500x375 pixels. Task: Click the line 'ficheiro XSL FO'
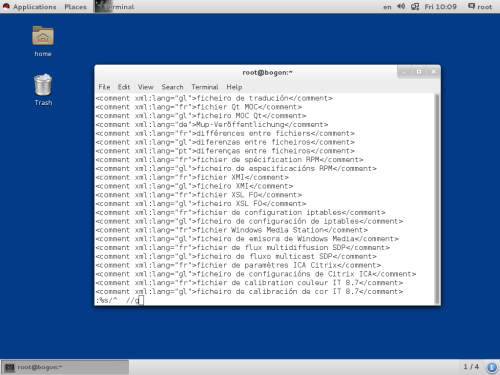point(201,203)
